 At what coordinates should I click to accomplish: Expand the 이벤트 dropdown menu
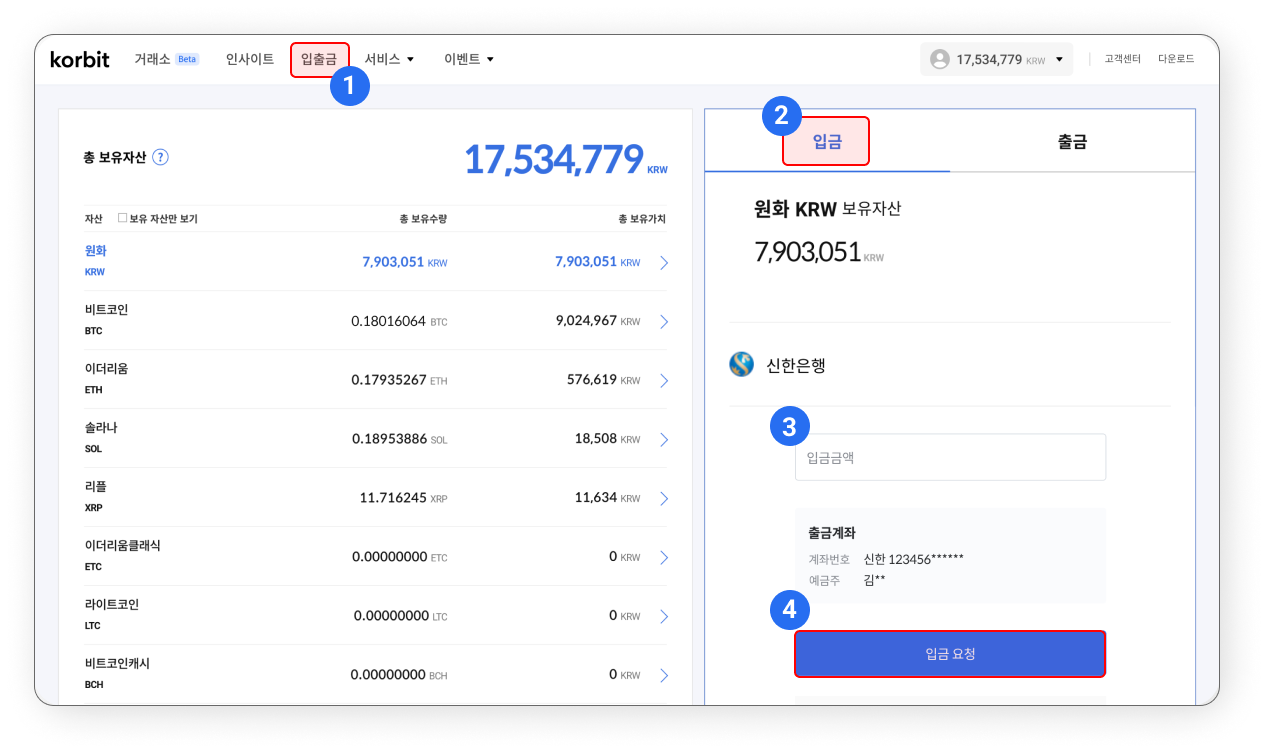(x=469, y=59)
